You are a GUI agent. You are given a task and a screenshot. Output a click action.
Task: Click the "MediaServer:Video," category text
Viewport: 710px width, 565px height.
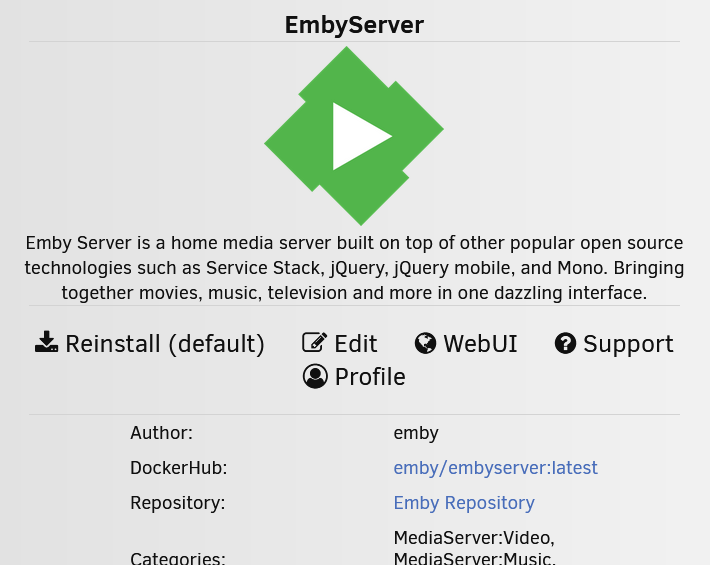pos(474,538)
